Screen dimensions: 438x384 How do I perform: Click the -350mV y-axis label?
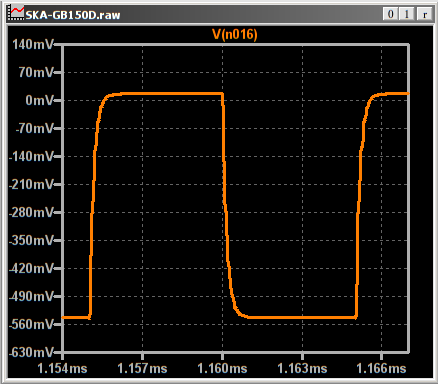31,240
